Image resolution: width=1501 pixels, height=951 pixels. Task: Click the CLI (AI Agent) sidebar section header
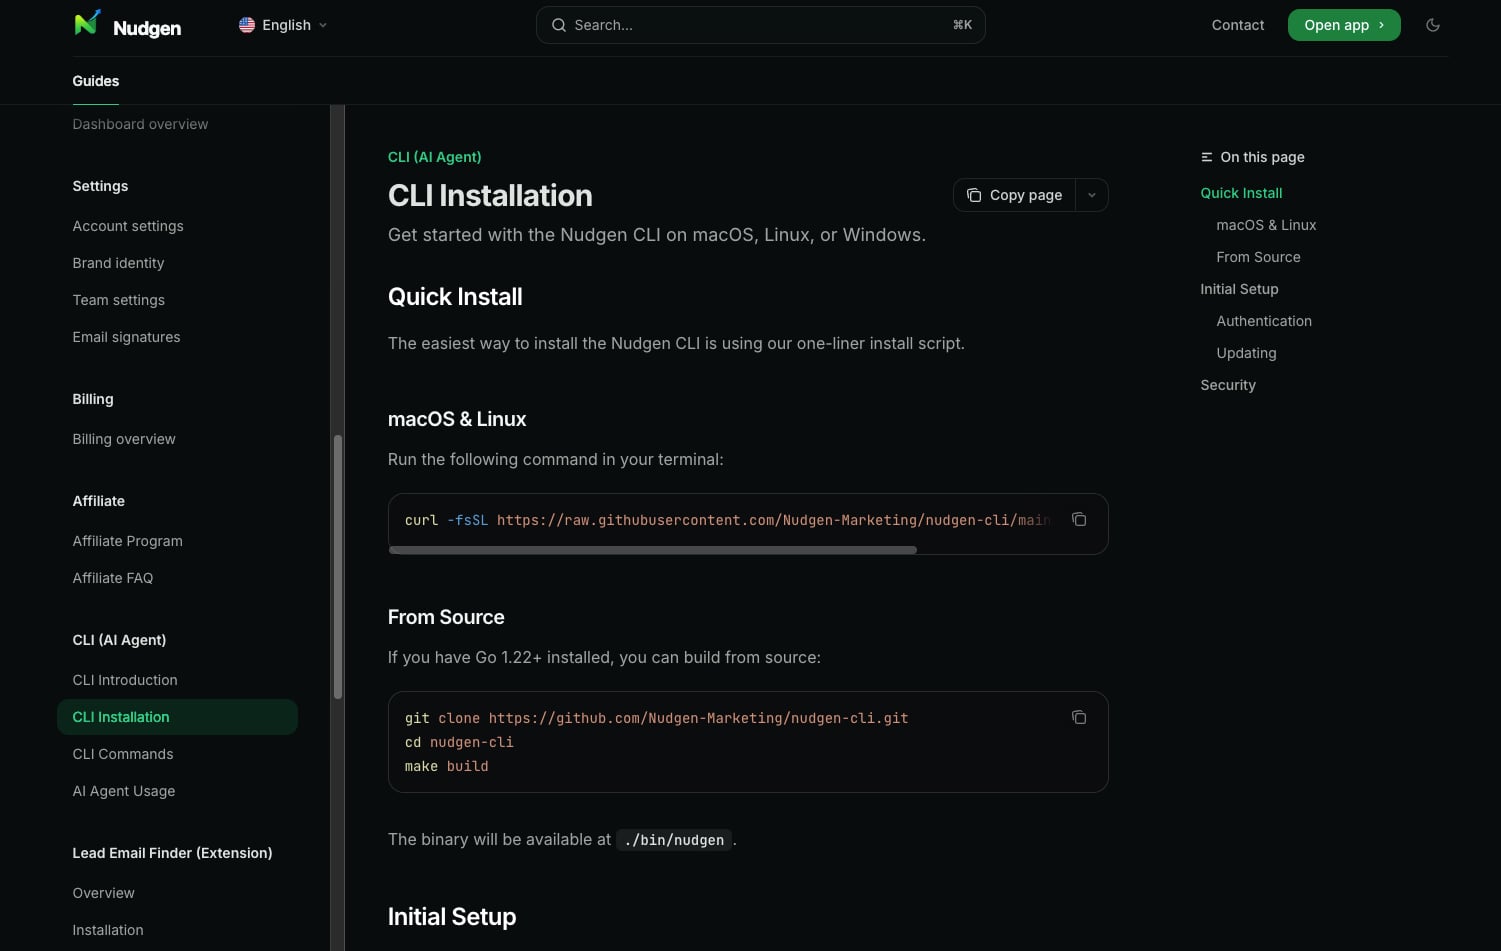[x=120, y=640]
